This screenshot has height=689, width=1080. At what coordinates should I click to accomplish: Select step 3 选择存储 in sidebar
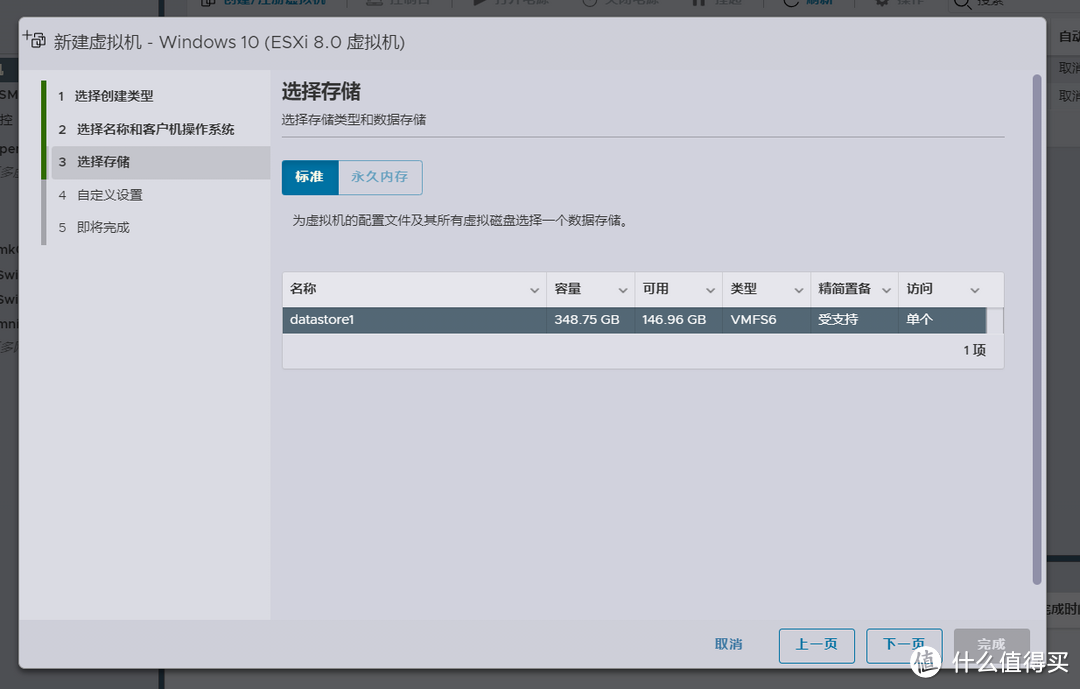point(161,162)
